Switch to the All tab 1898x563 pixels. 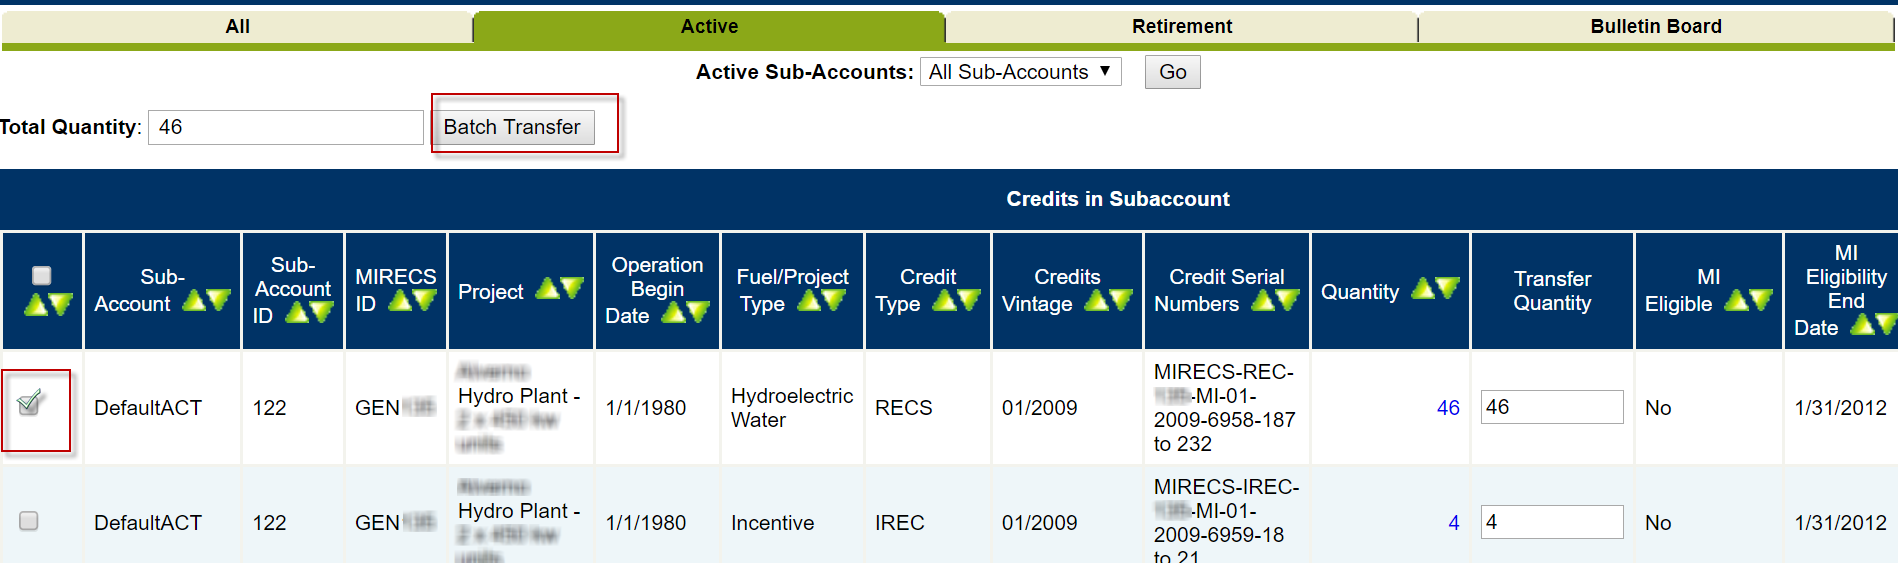click(237, 27)
